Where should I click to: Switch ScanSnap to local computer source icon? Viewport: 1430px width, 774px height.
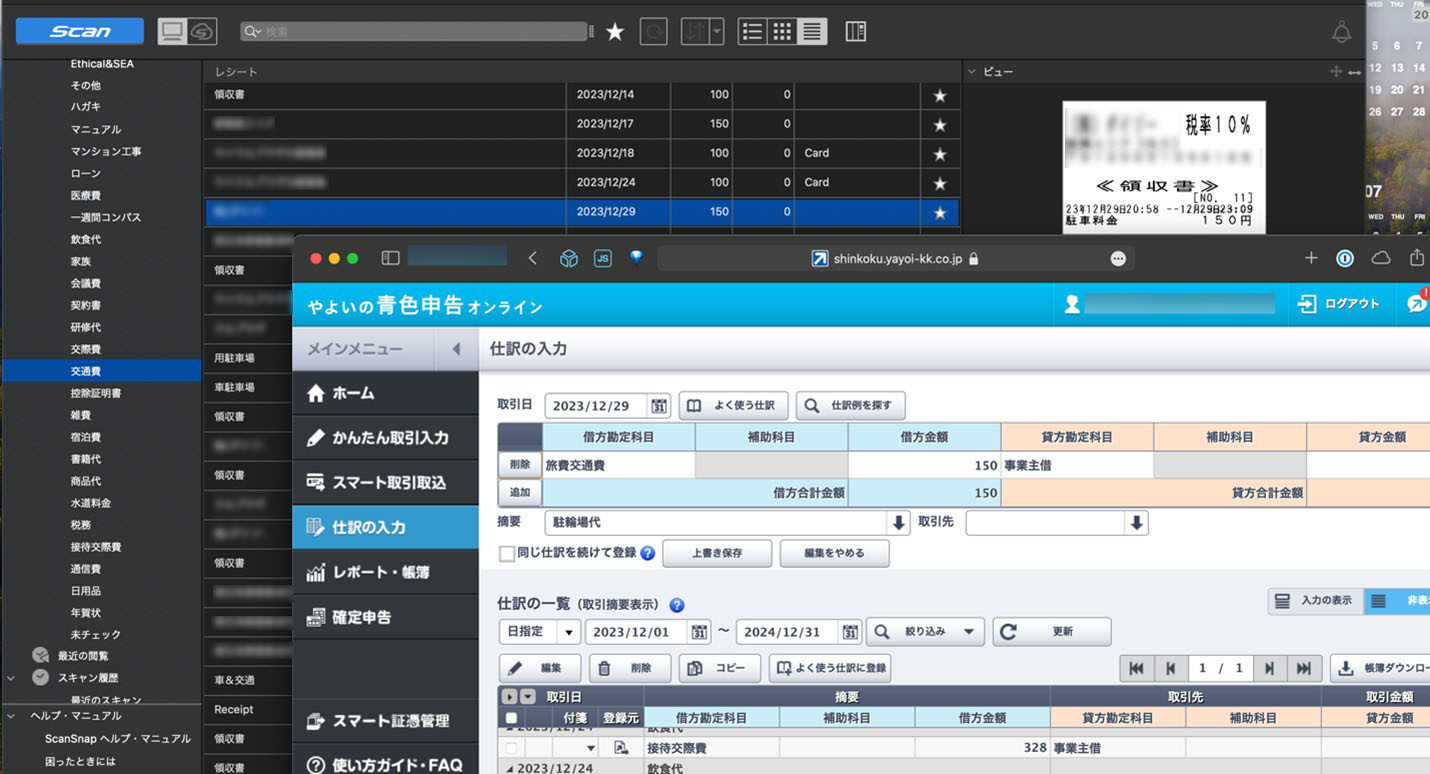173,32
